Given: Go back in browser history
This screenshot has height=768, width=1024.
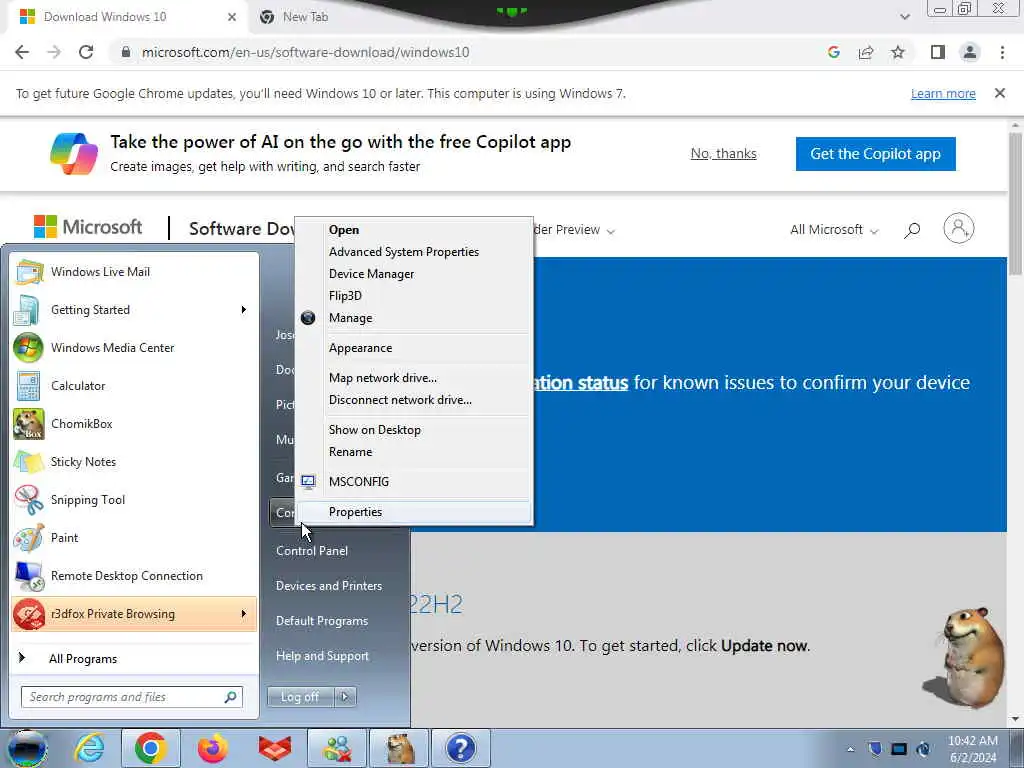Looking at the screenshot, I should coord(22,52).
